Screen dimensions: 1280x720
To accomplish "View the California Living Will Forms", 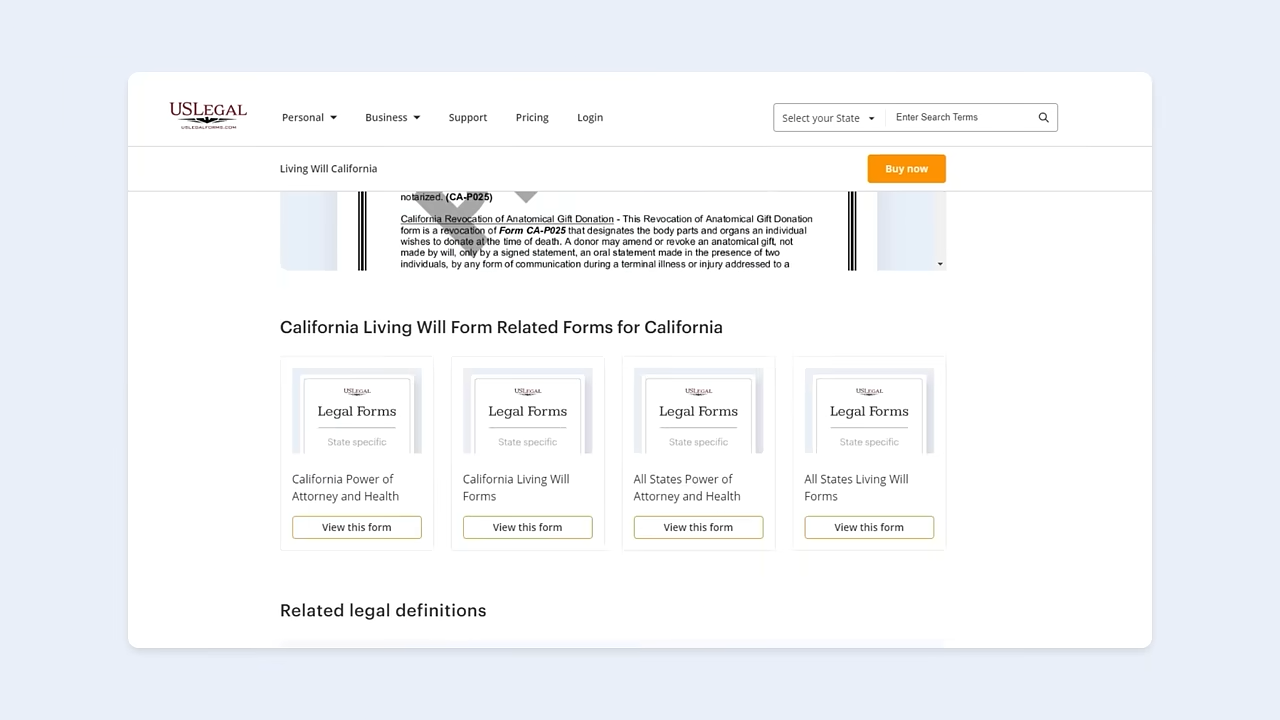I will tap(527, 527).
